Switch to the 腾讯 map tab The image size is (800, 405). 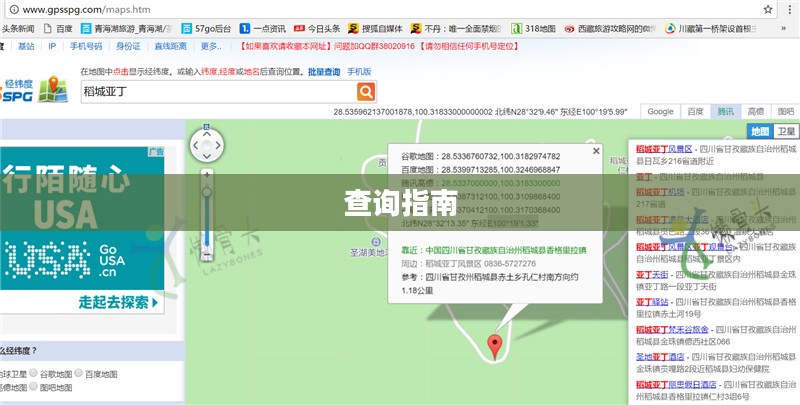coord(725,111)
